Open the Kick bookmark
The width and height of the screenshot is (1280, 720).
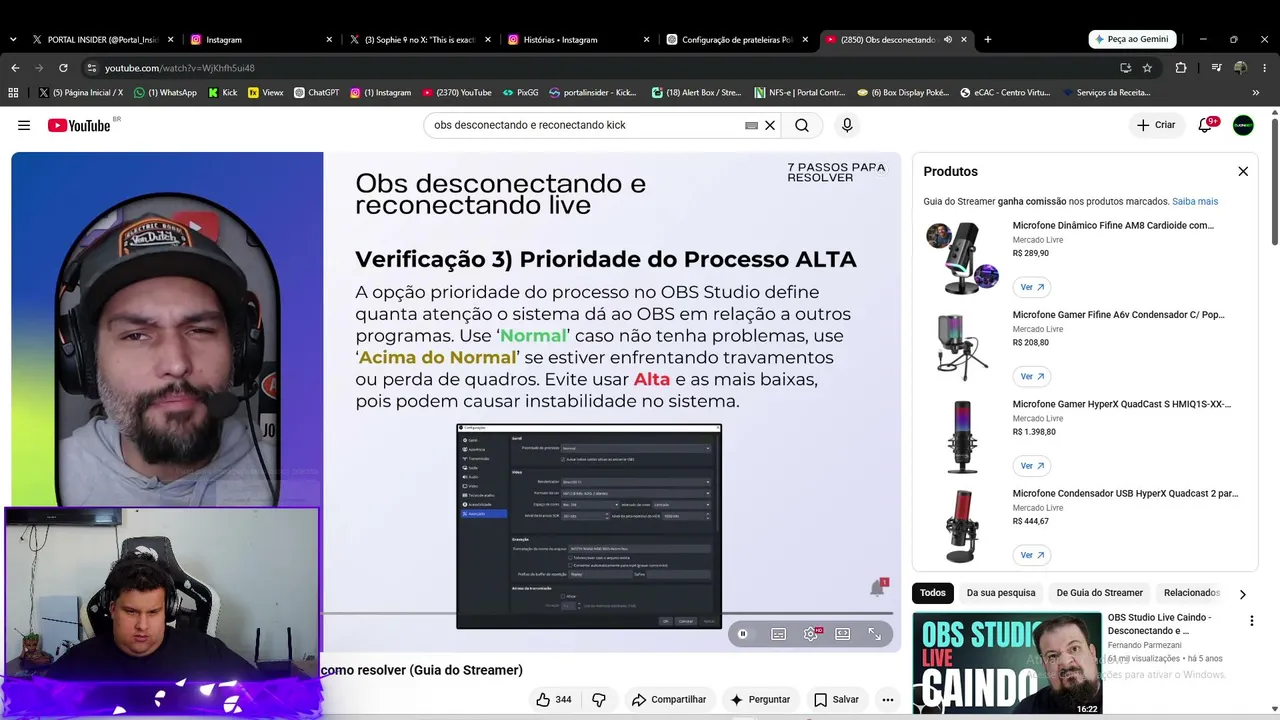(223, 93)
